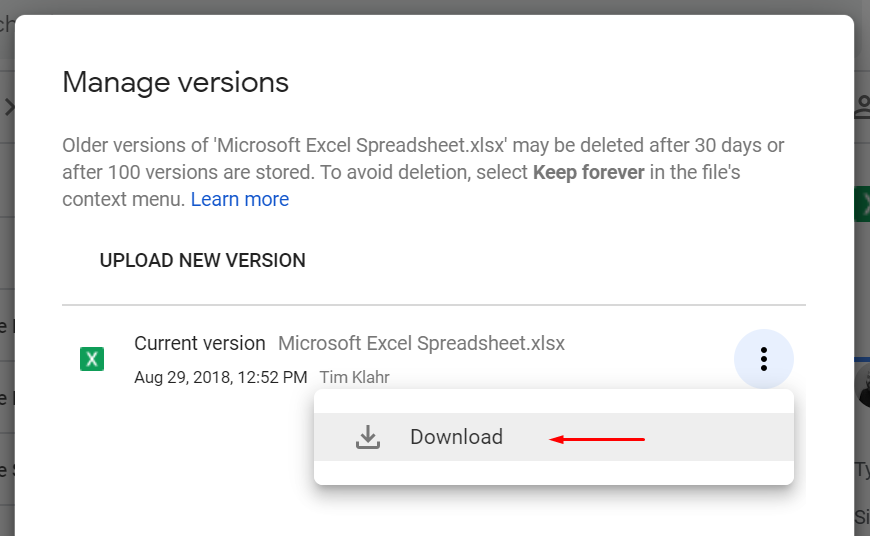Click the green Excel icon beside Current version
The width and height of the screenshot is (870, 536).
pos(92,359)
